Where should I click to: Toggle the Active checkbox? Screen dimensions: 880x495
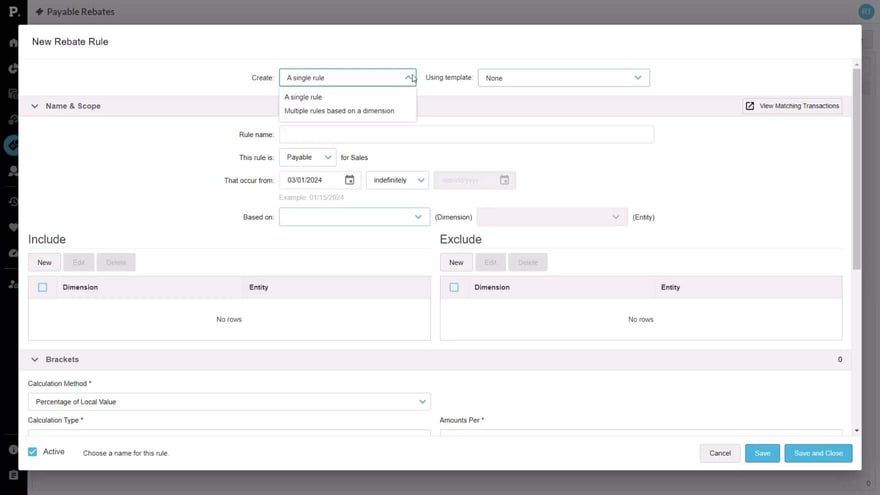click(33, 452)
